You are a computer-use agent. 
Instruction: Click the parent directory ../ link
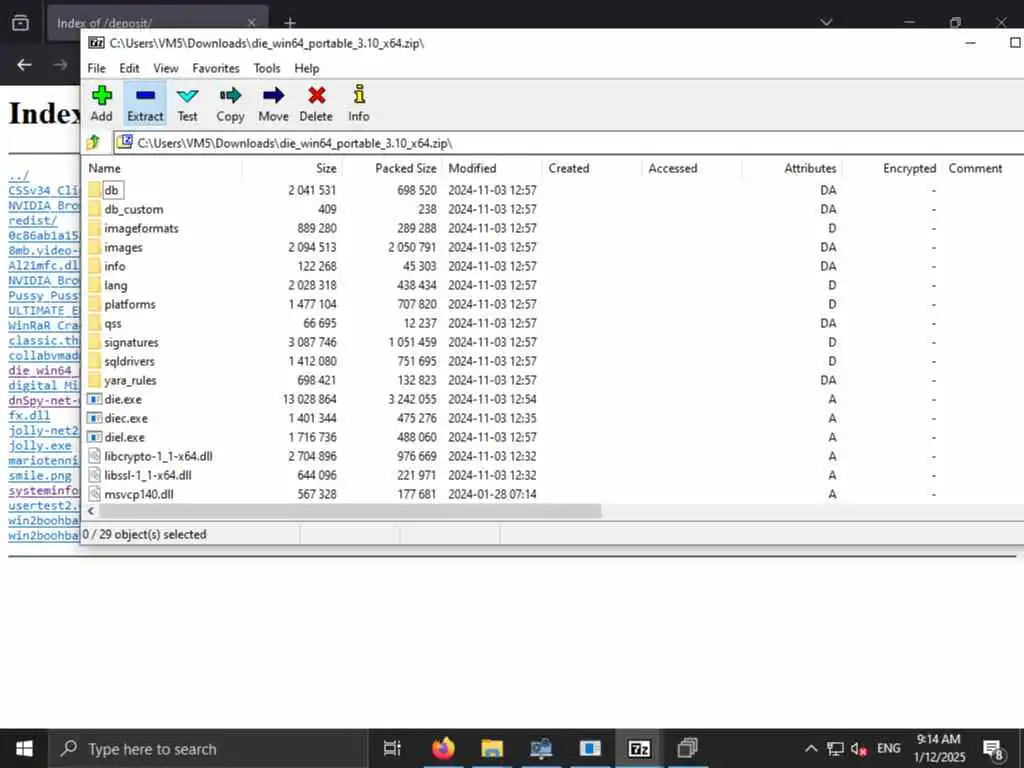click(18, 176)
